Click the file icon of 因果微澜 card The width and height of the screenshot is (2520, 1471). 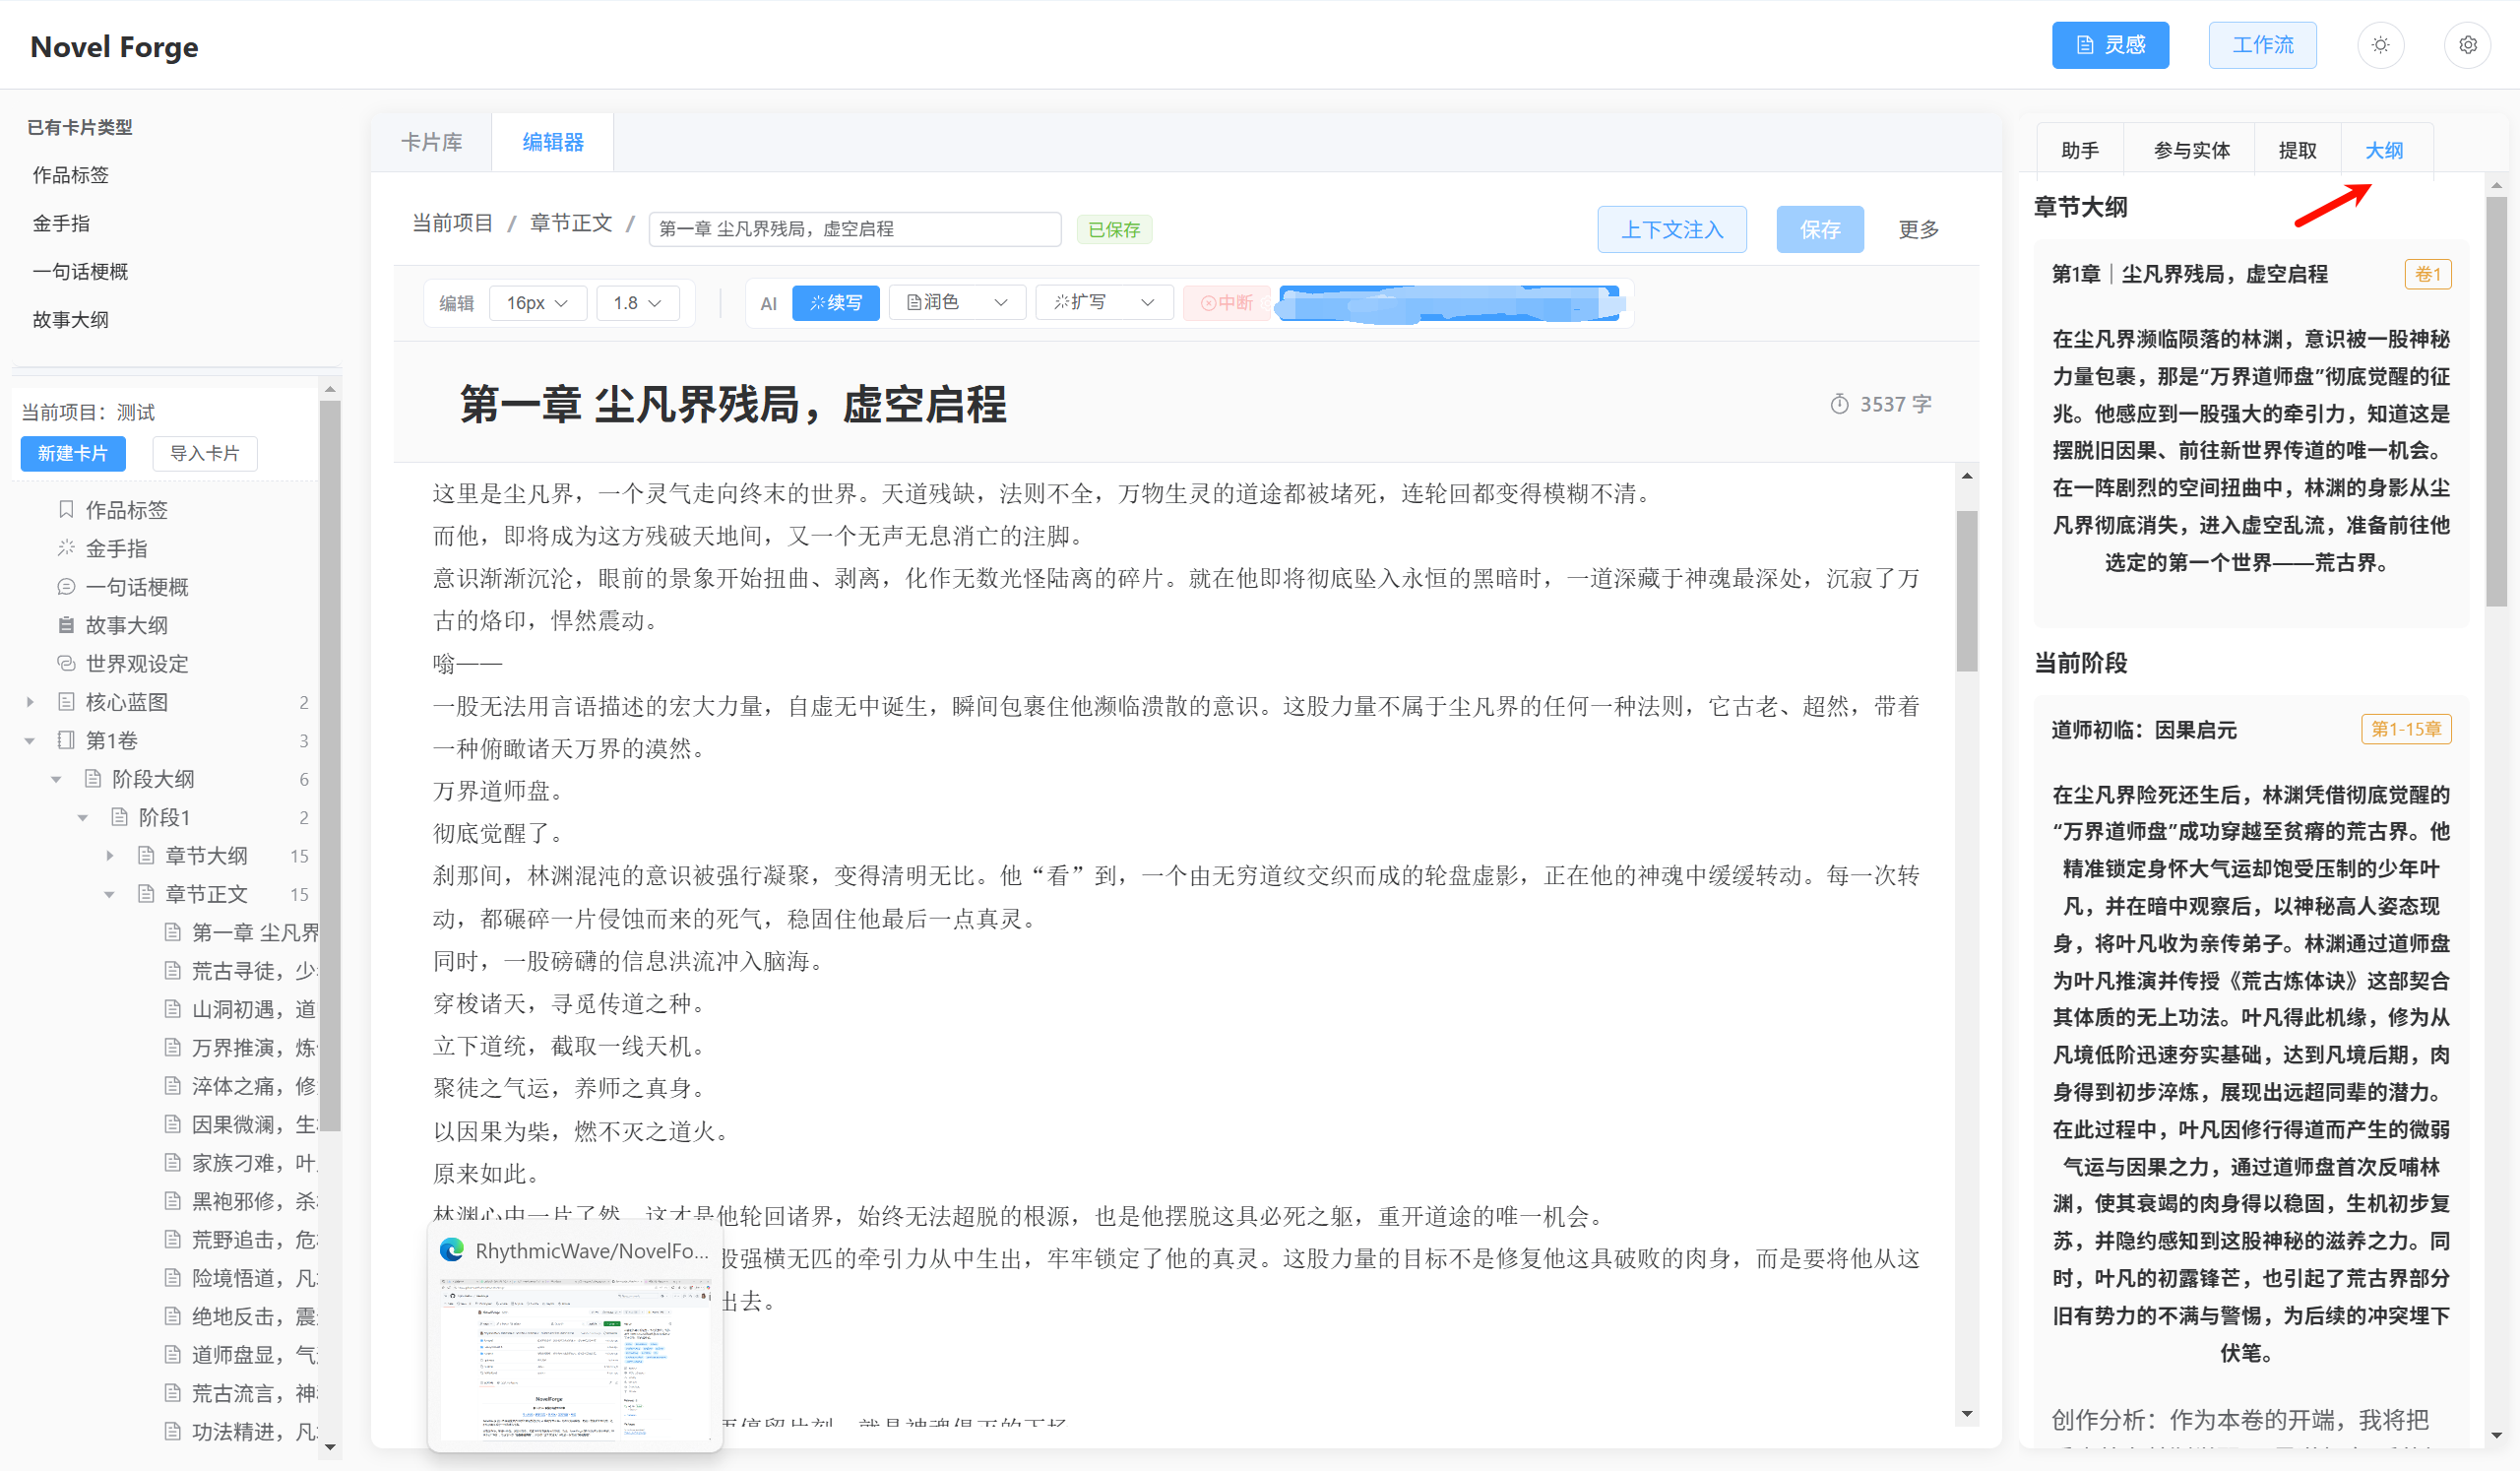[x=173, y=1124]
